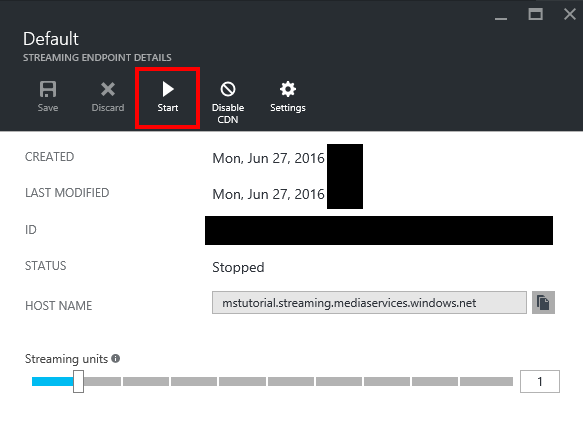Viewport: 583px width, 429px height.
Task: Click the Last Modified date value
Action: [268, 194]
